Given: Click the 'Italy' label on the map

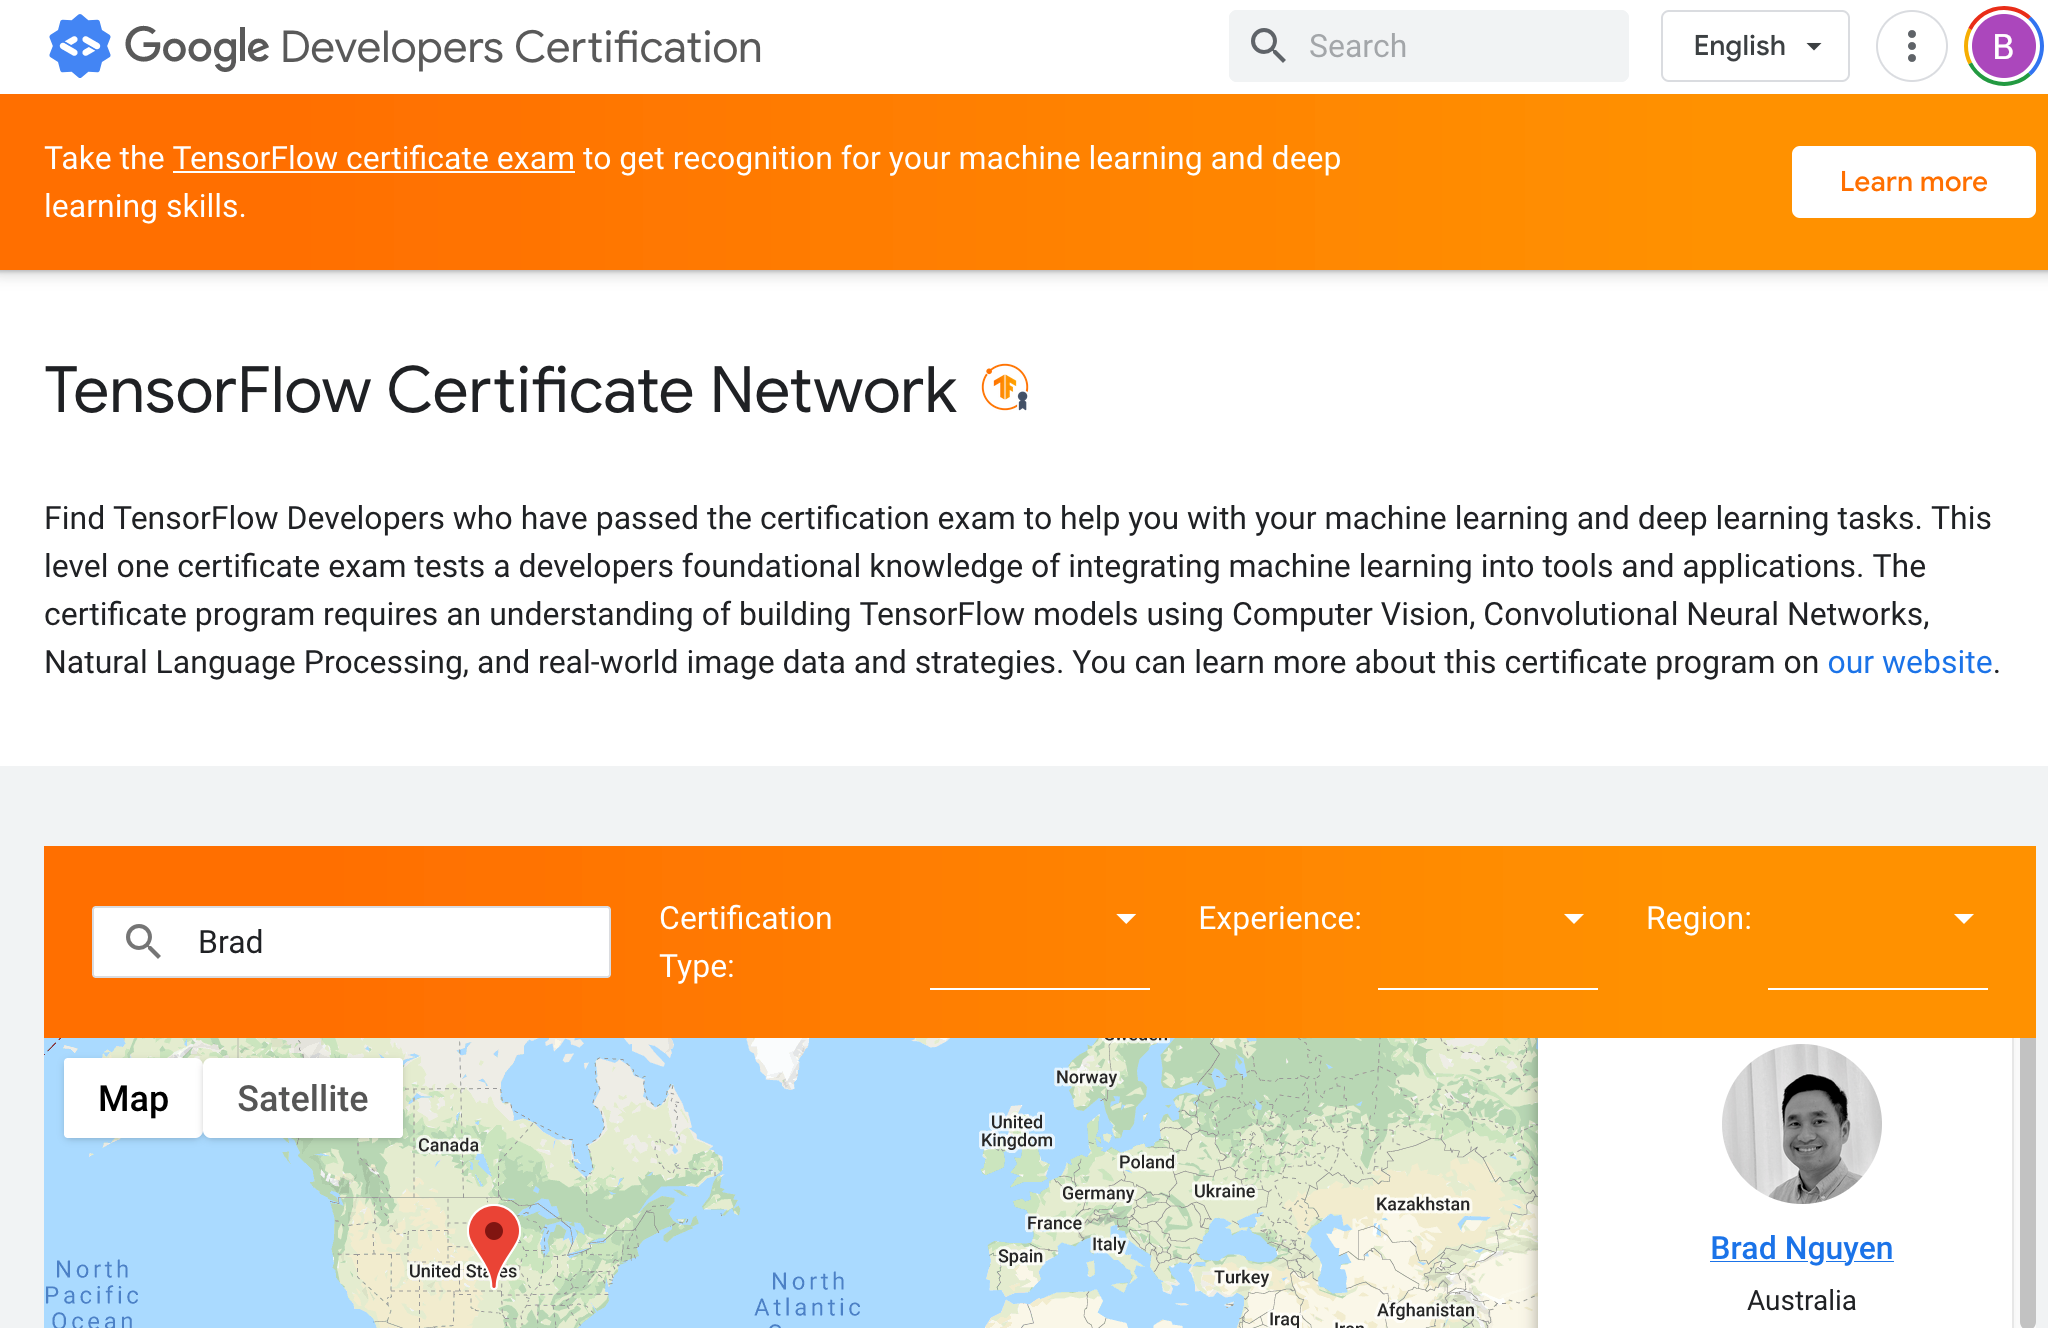Looking at the screenshot, I should [1109, 1244].
